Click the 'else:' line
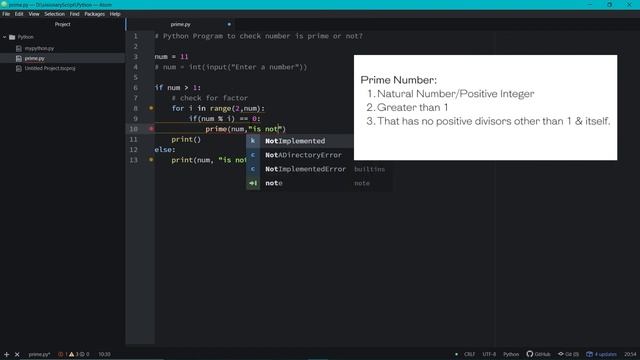This screenshot has width=640, height=360. coord(165,149)
